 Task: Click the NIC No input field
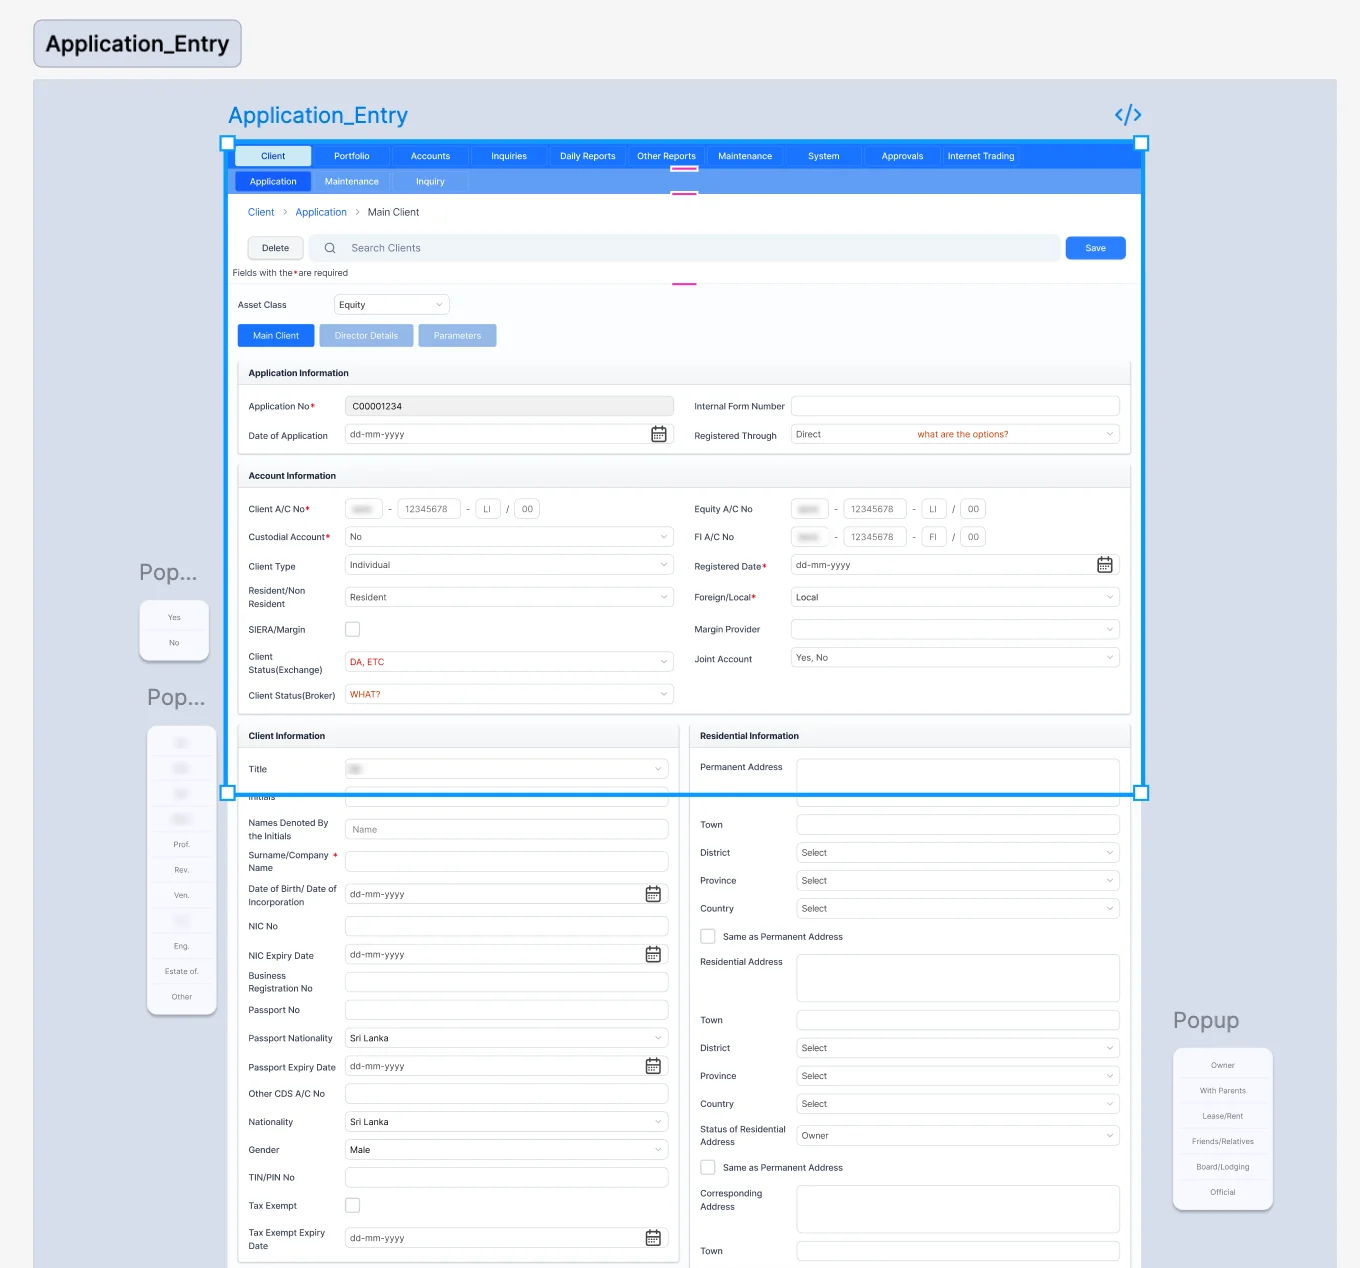click(x=506, y=927)
